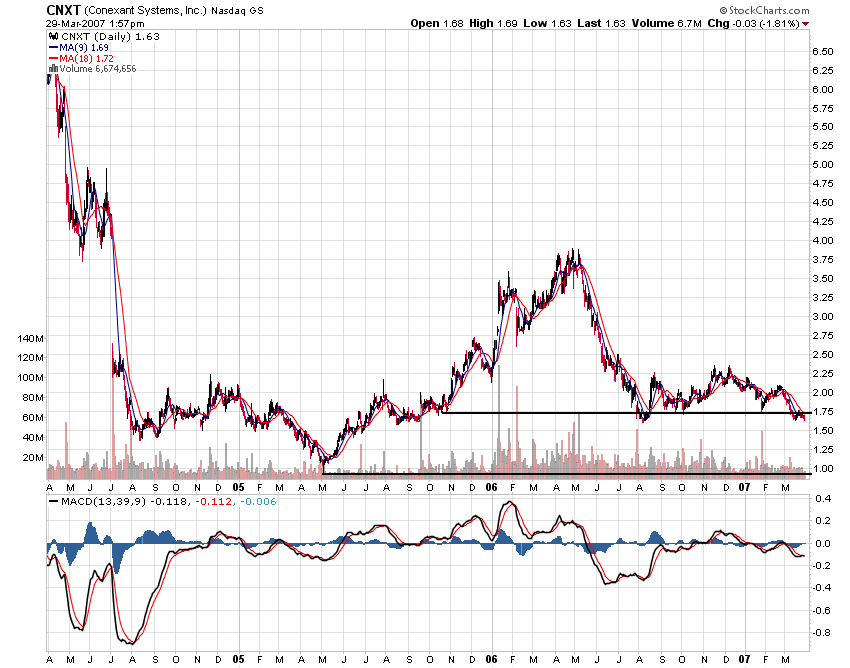Click the Low 1.63 value
Viewport: 850px width, 668px height.
548,23
